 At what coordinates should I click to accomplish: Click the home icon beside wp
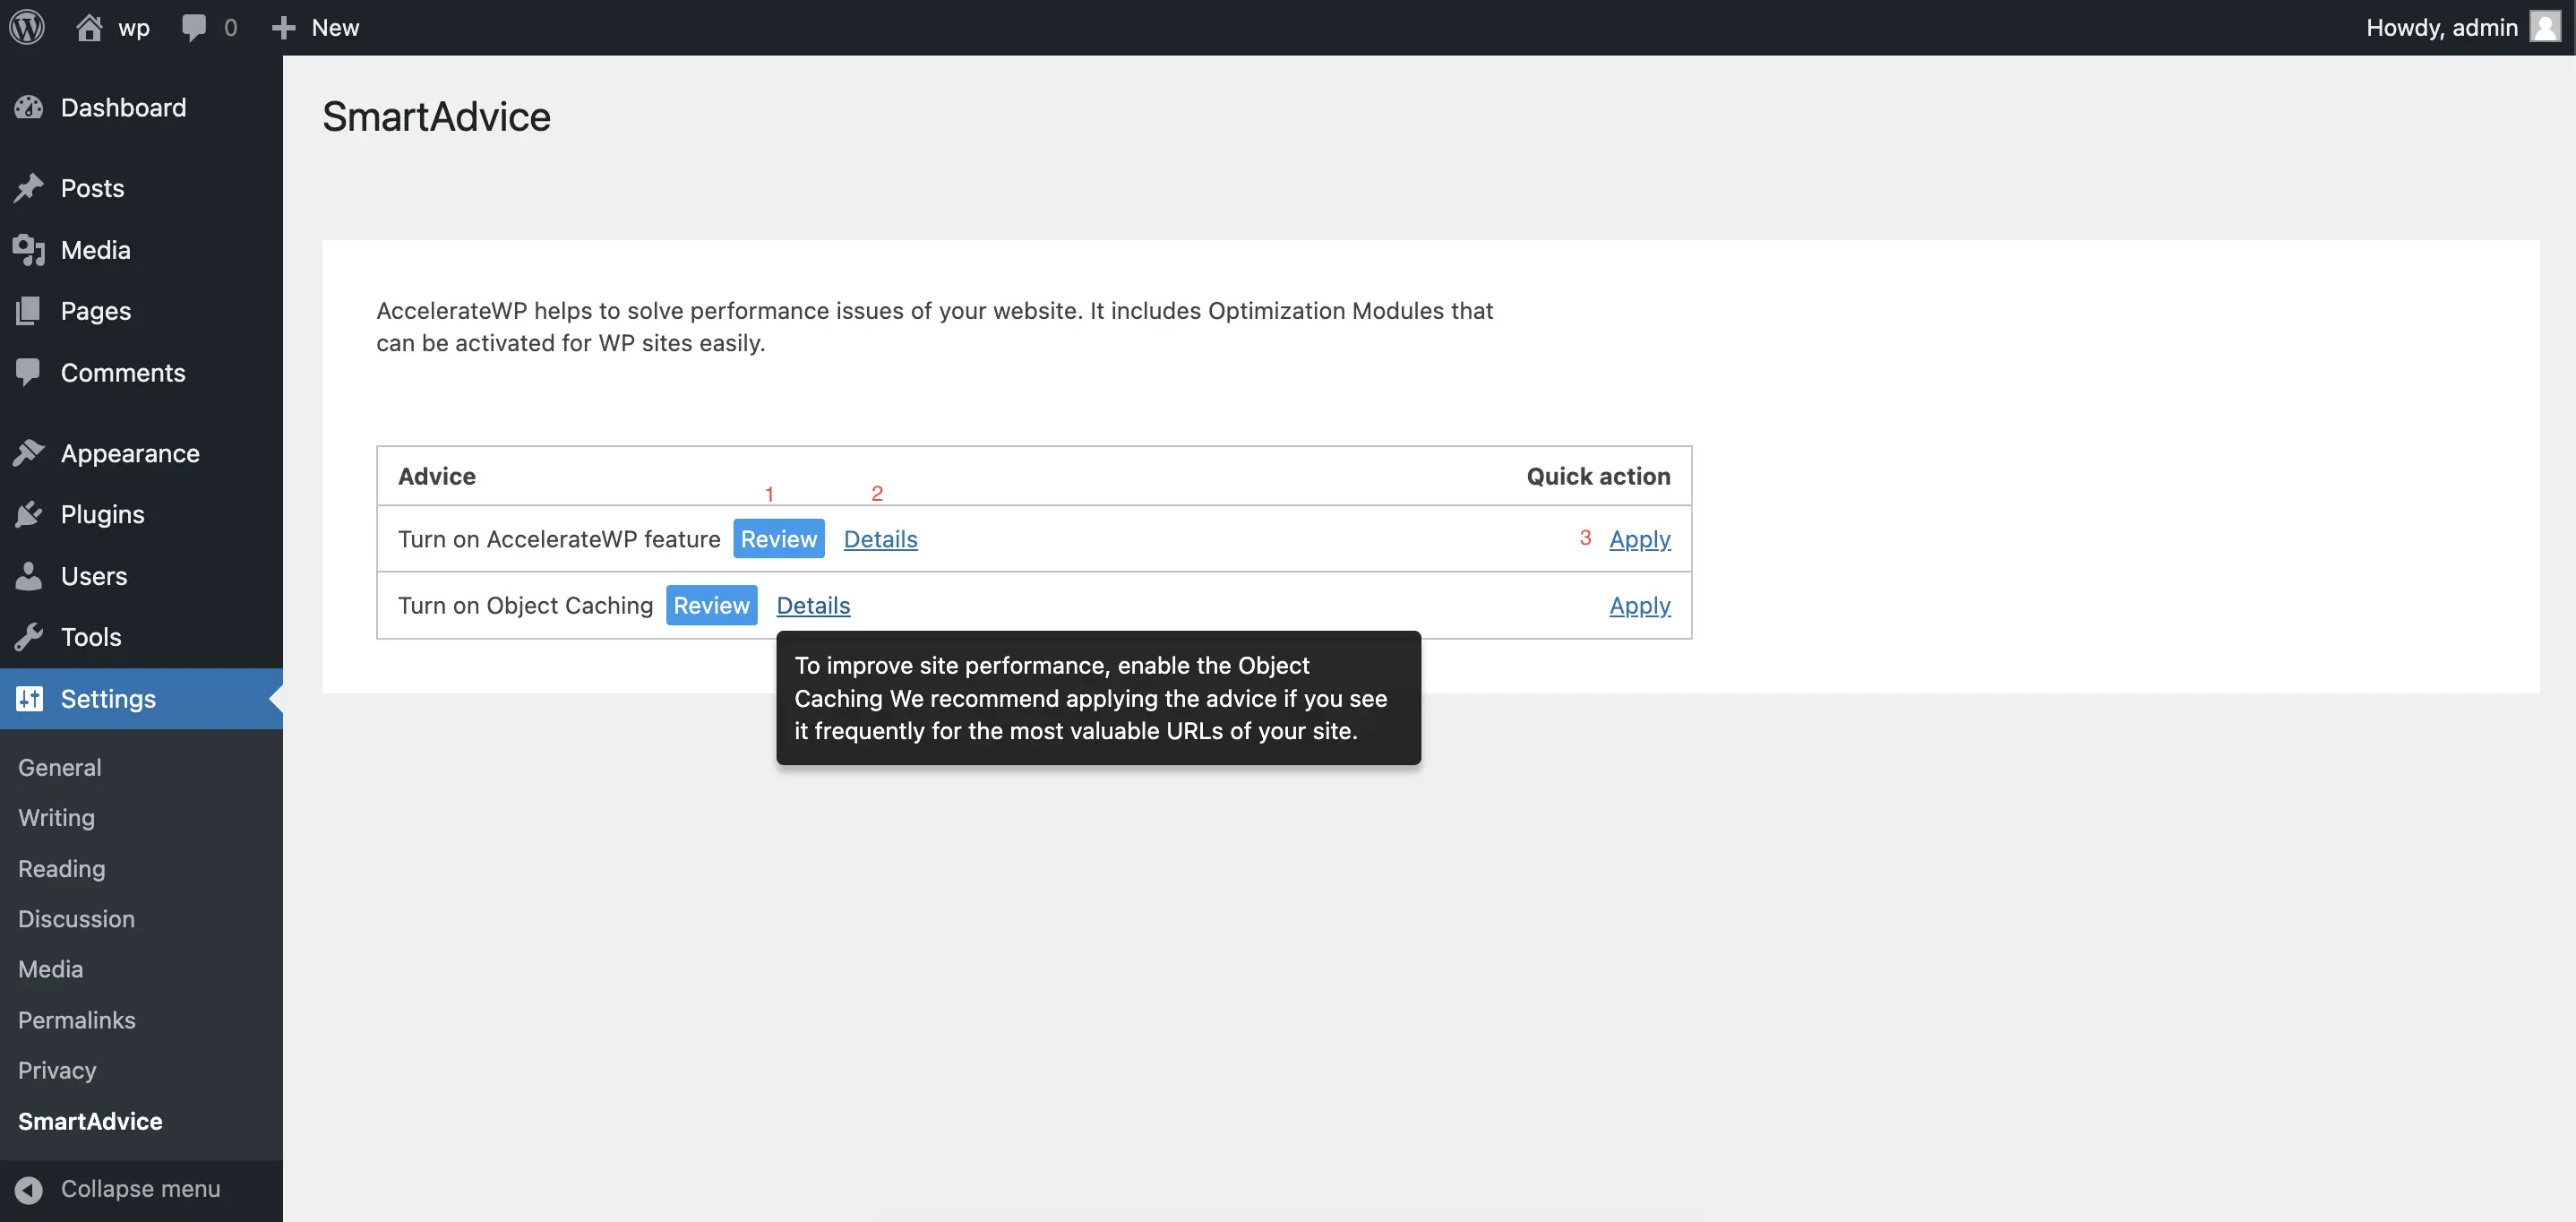89,27
